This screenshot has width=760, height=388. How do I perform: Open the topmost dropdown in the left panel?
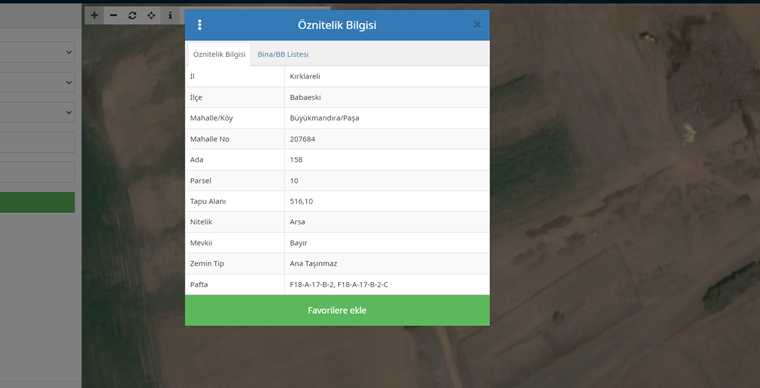coord(37,52)
